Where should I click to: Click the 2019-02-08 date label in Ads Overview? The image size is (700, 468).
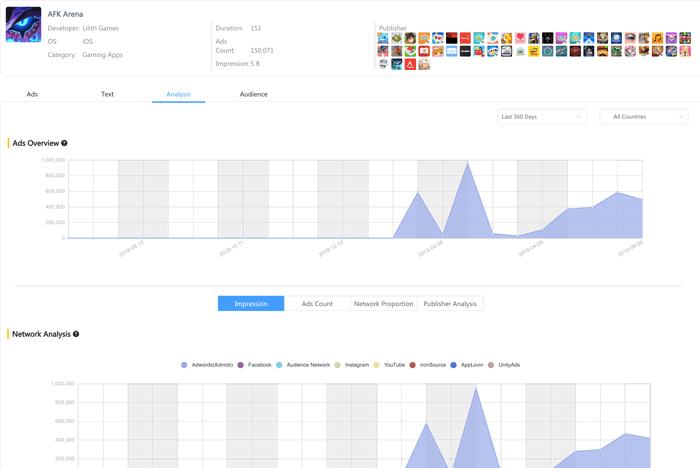pyautogui.click(x=431, y=249)
